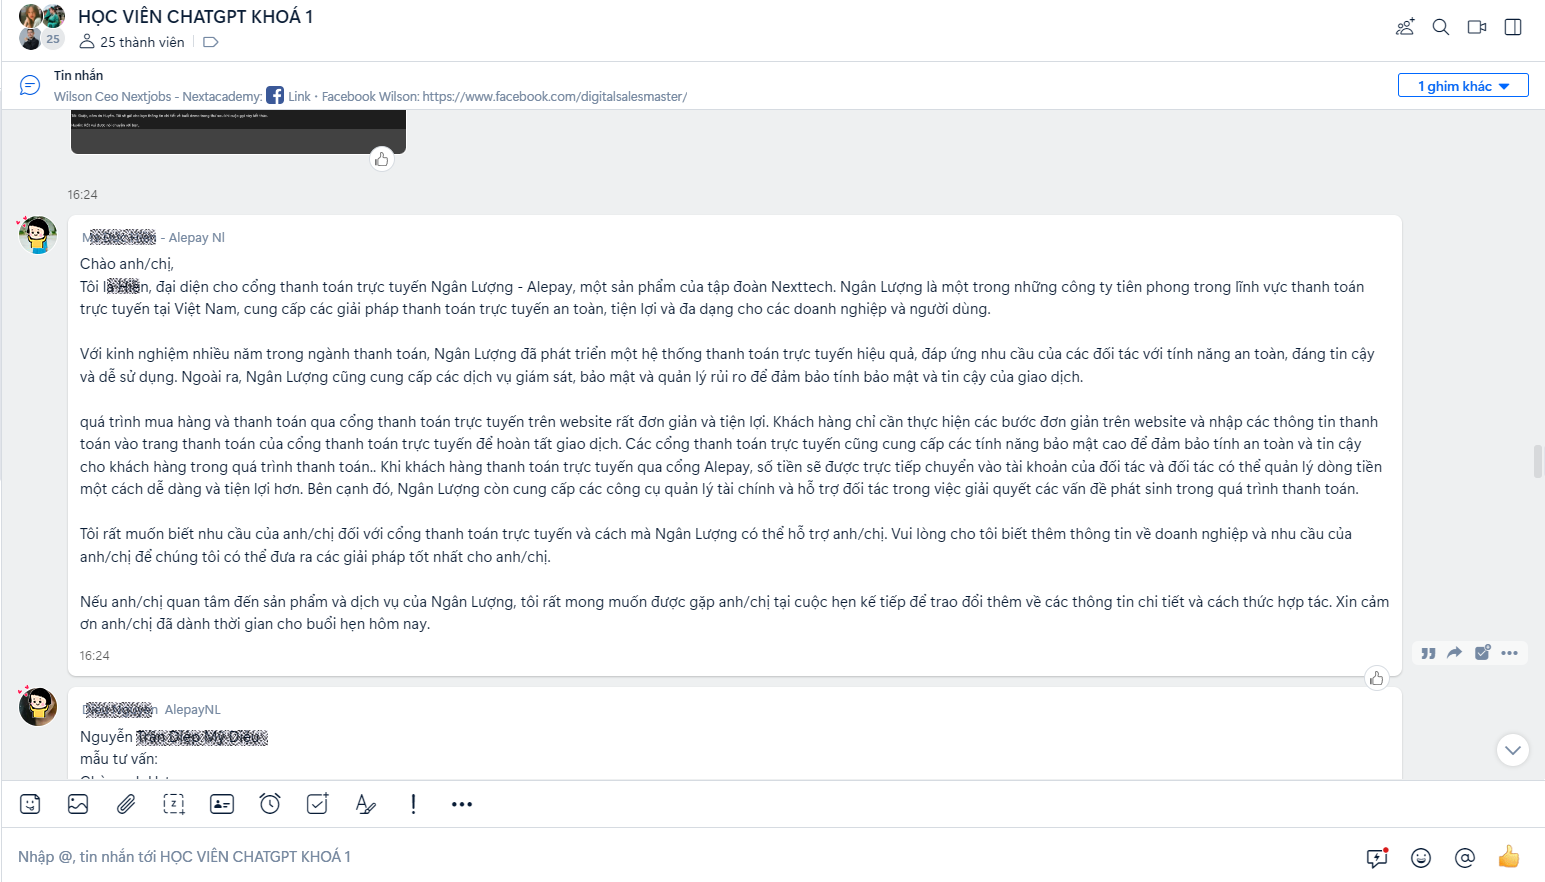Send a thumbs-up like

(1509, 857)
